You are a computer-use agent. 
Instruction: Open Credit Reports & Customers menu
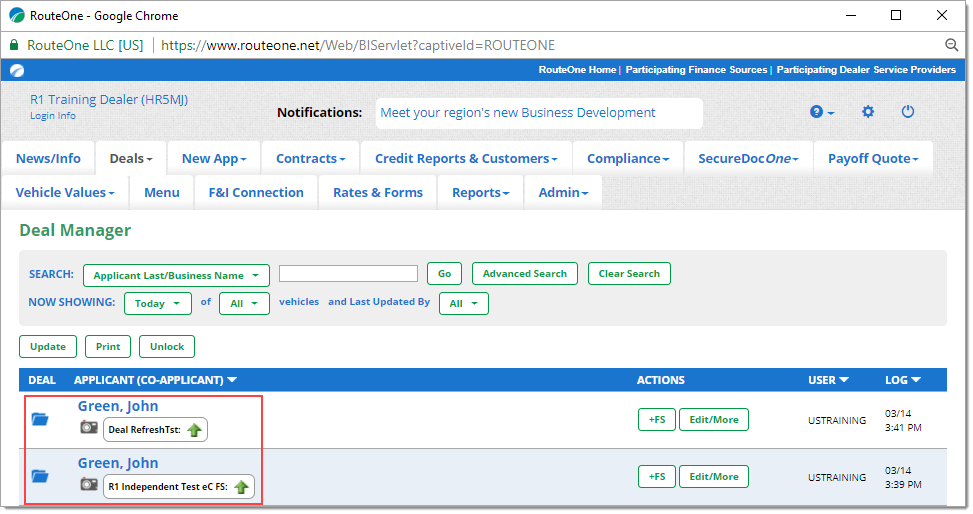[466, 158]
